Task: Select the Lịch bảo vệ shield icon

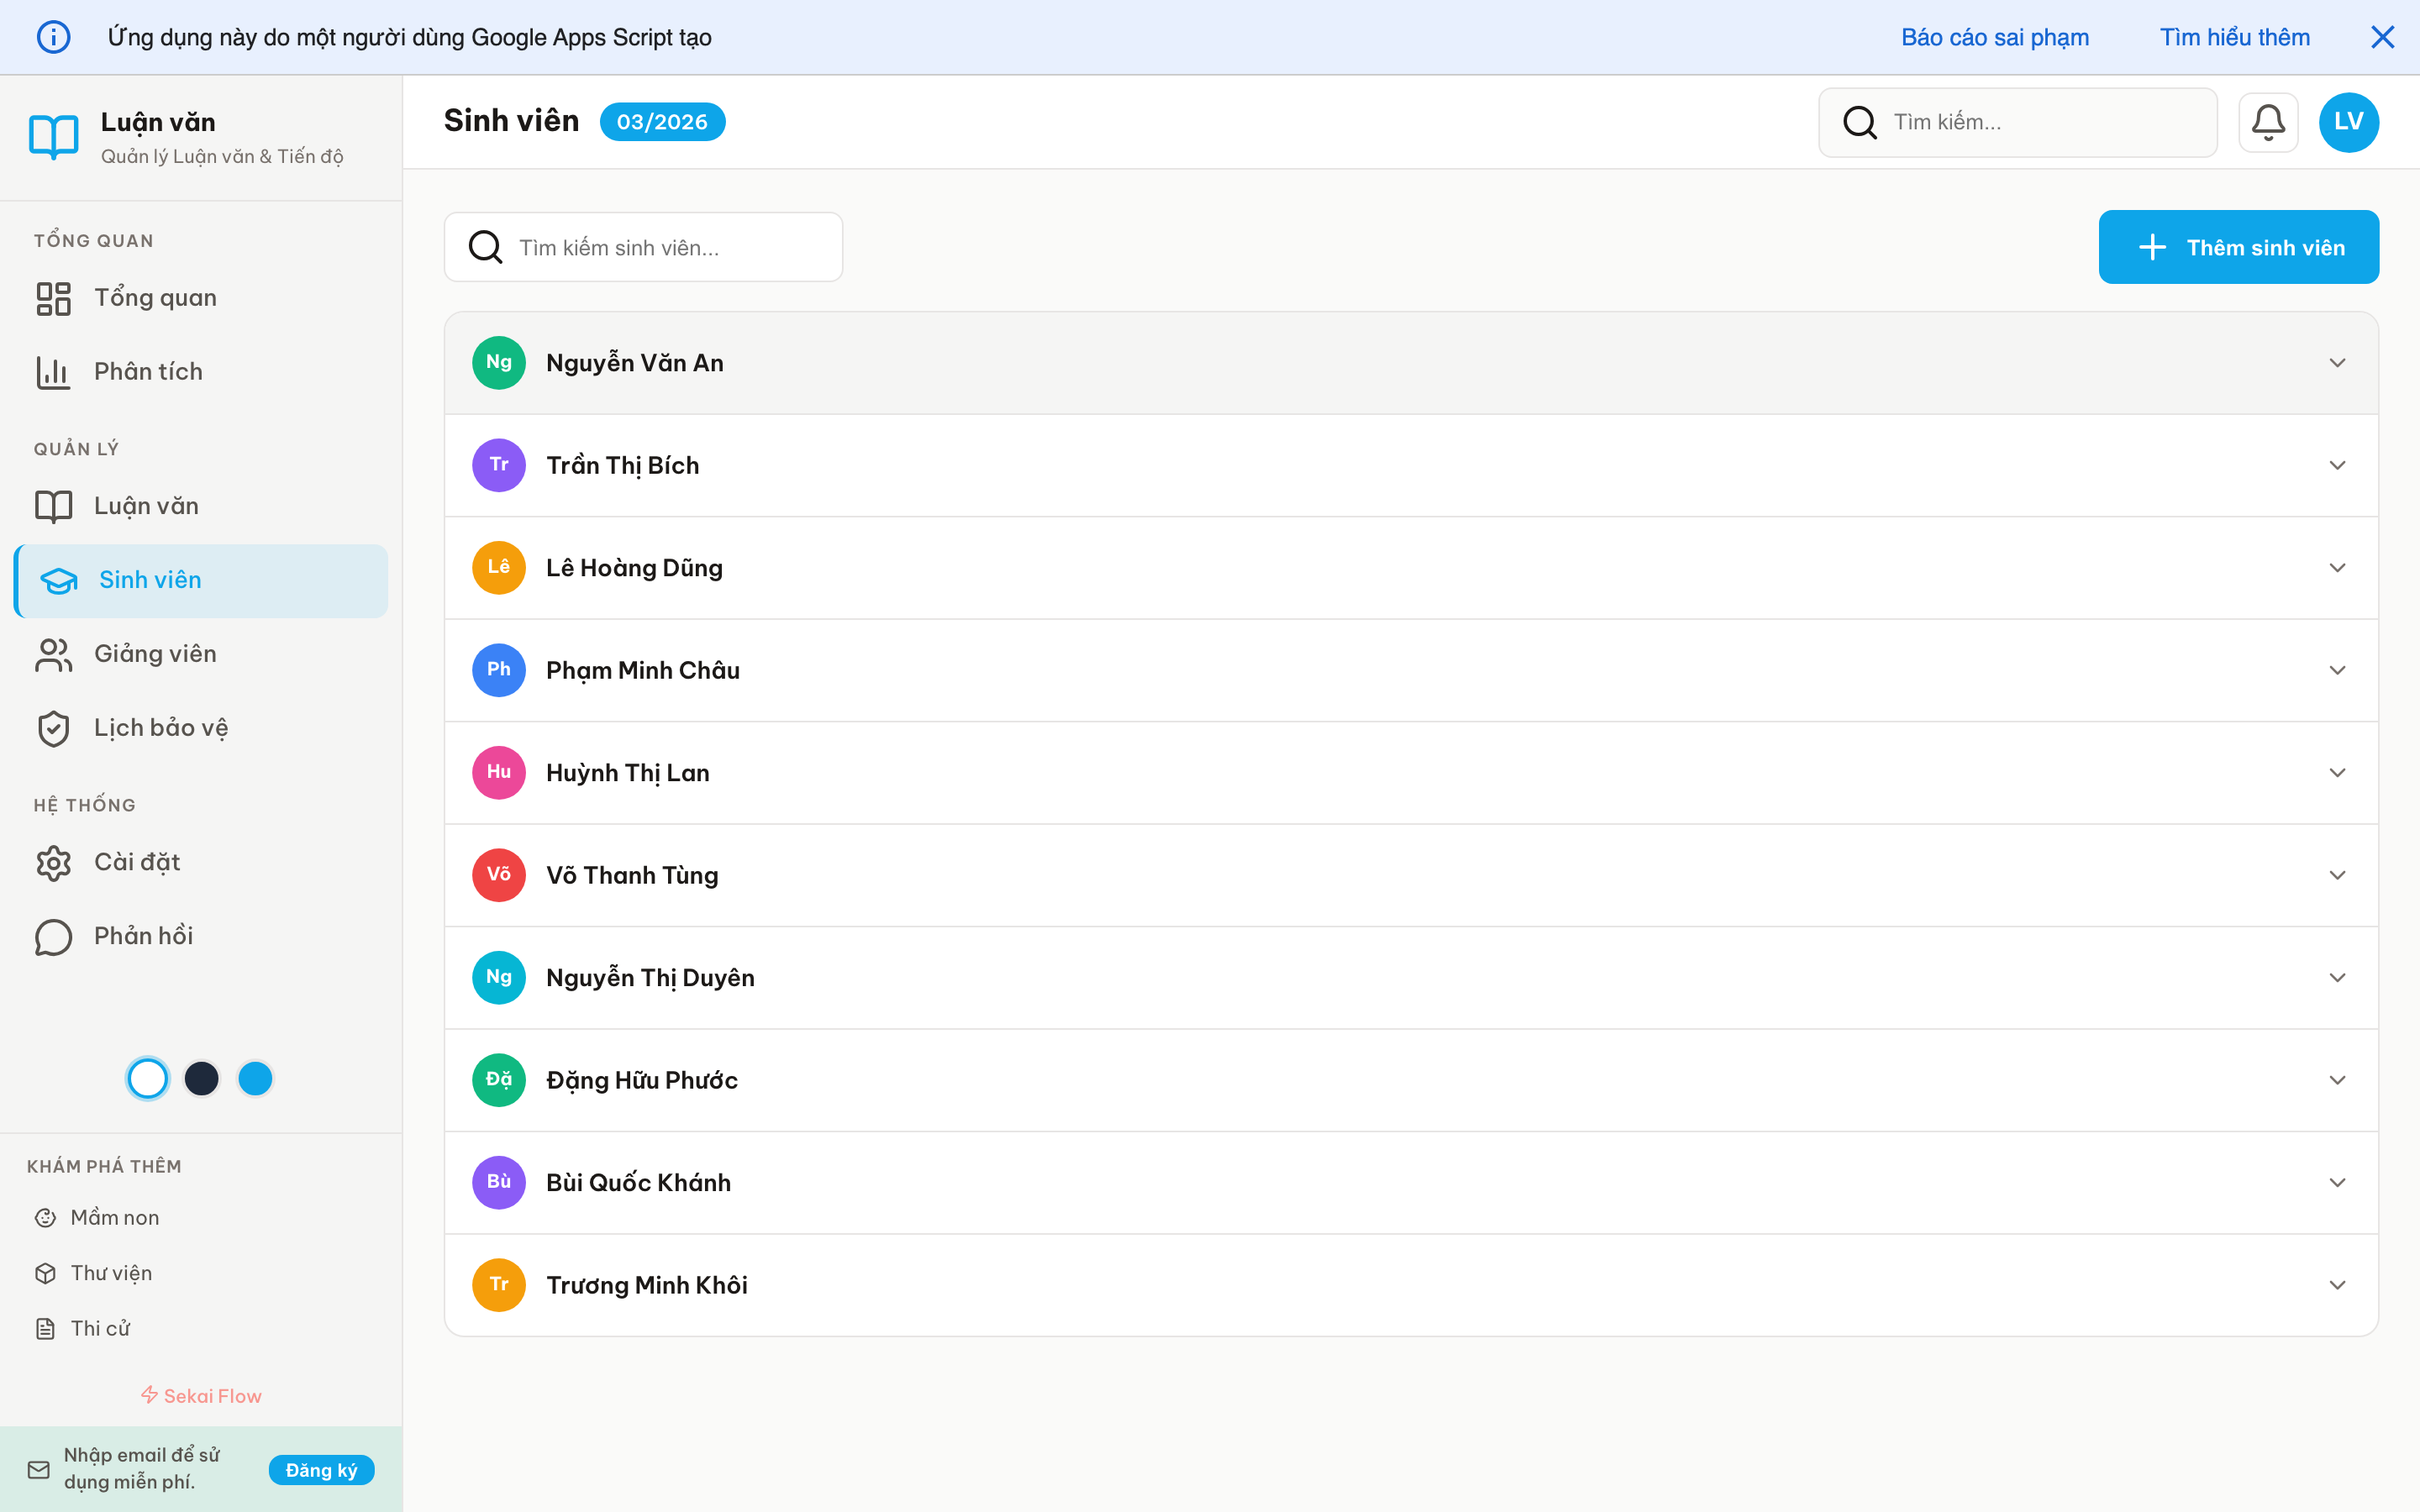Action: [53, 728]
